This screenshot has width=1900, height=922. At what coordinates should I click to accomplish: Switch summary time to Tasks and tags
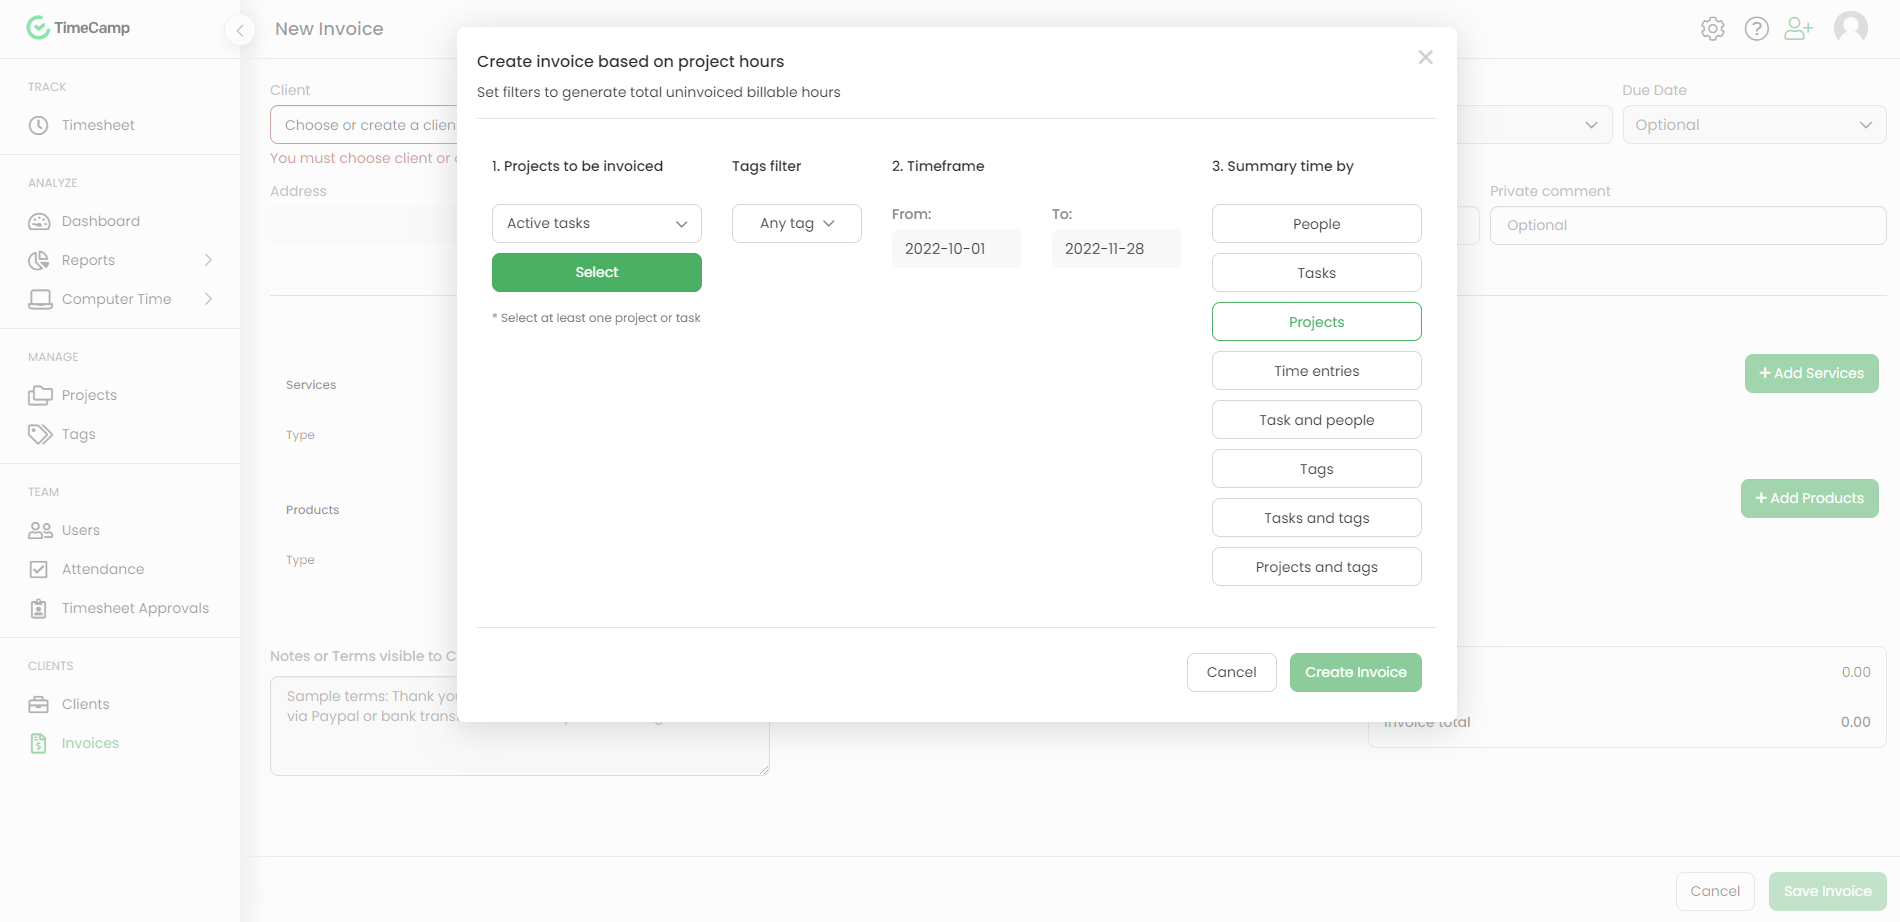point(1316,517)
